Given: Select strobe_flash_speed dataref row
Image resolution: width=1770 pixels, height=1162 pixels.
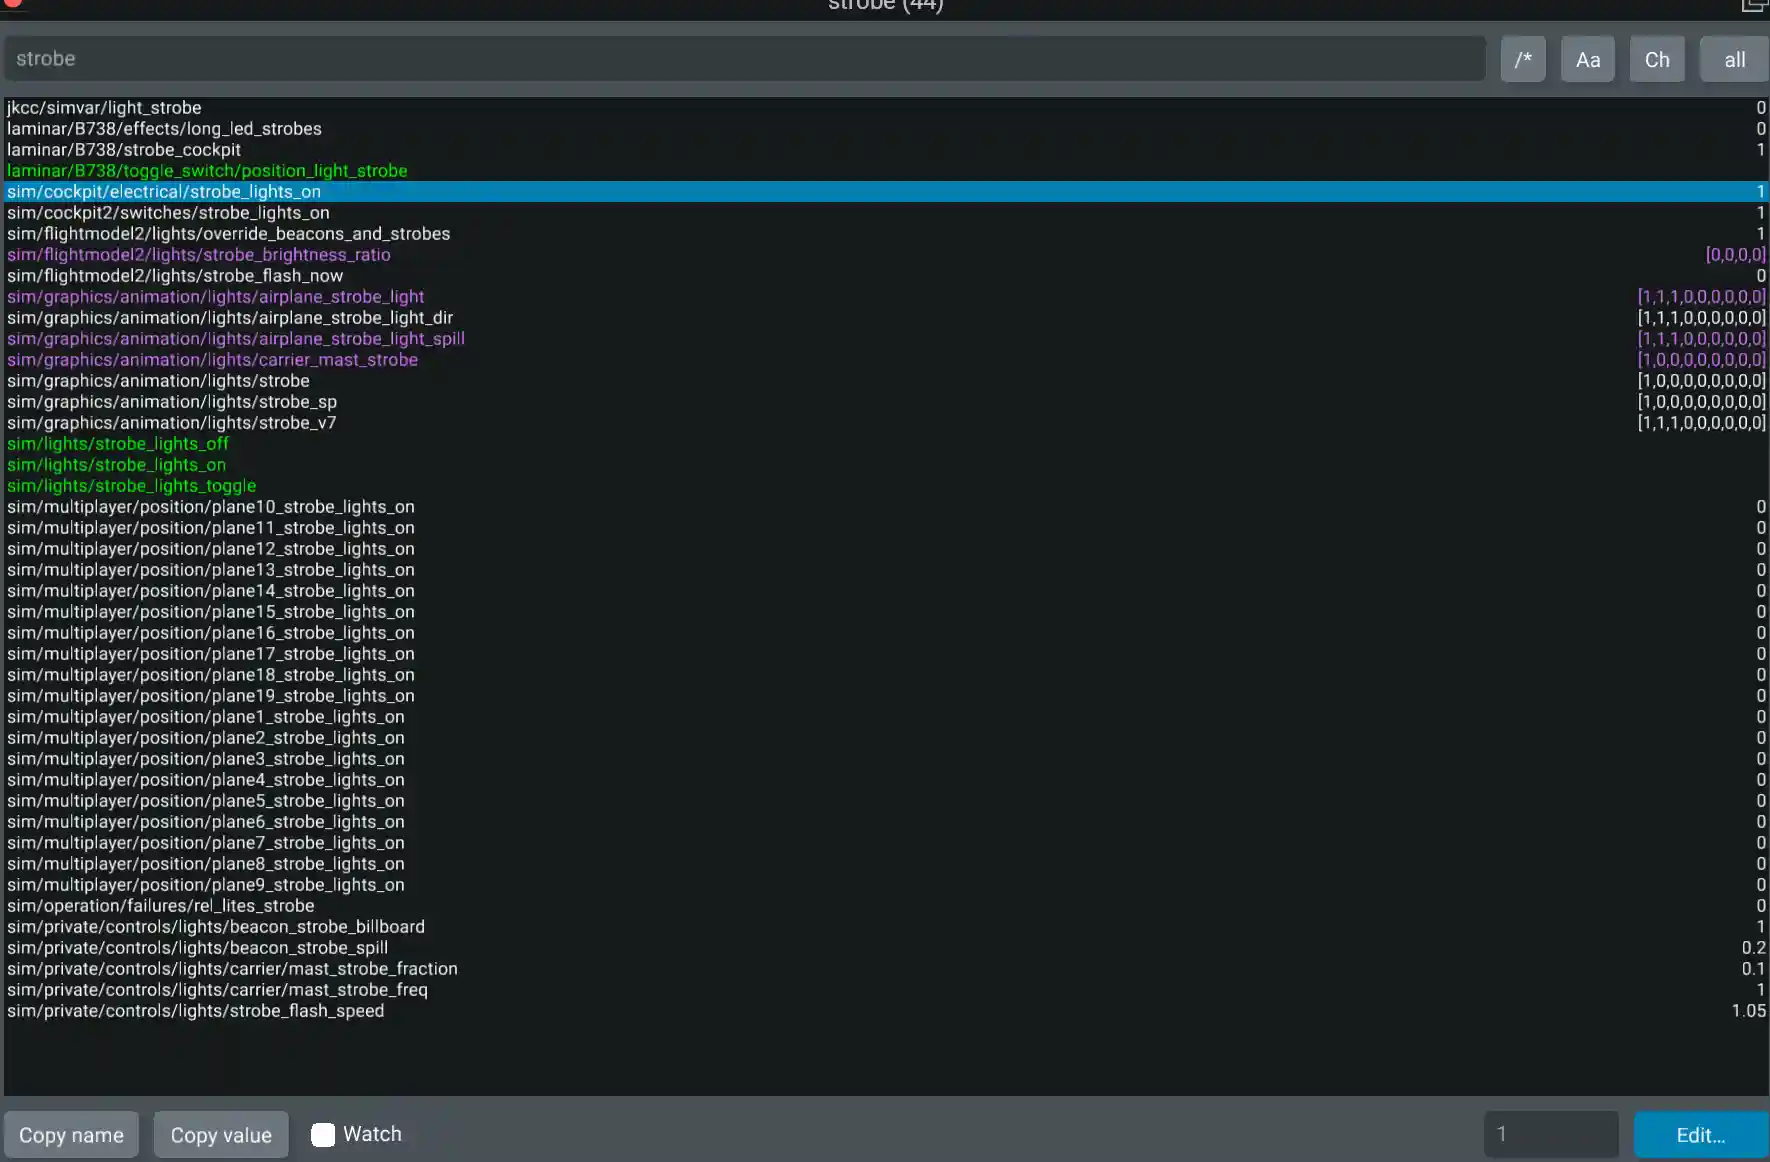Looking at the screenshot, I should [x=886, y=1011].
